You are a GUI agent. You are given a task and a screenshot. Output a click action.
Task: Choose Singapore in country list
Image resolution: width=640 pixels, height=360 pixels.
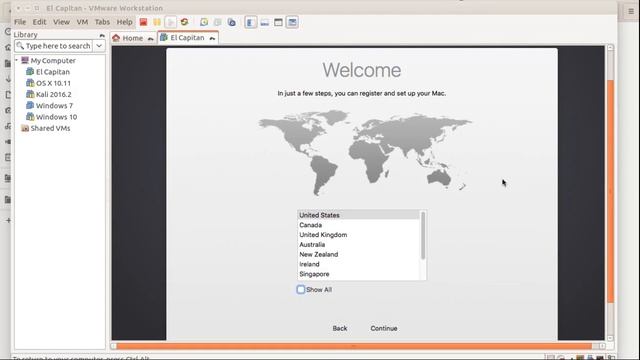358,274
